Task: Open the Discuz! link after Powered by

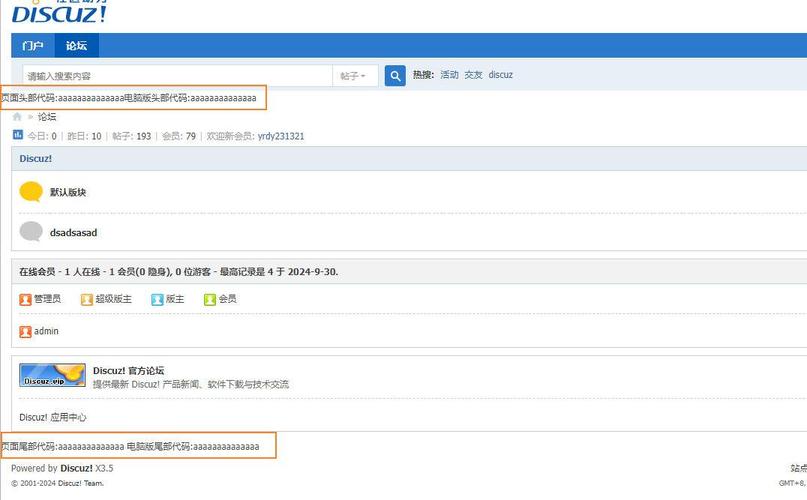Action: pos(76,469)
